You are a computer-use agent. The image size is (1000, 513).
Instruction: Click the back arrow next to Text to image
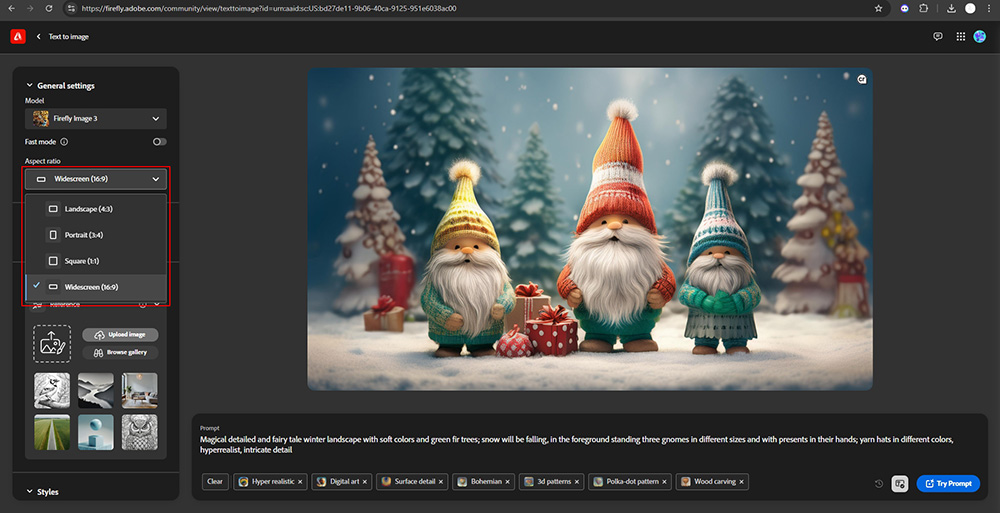click(x=39, y=36)
